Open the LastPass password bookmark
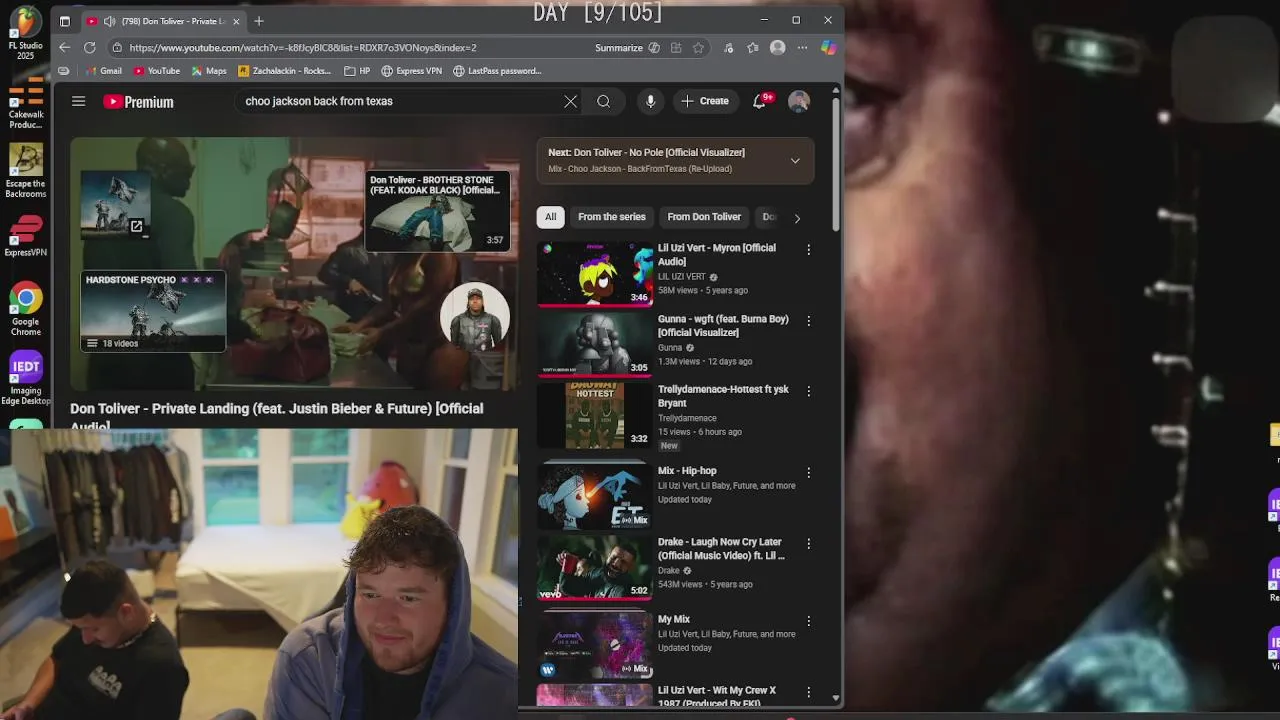The width and height of the screenshot is (1280, 720). pyautogui.click(x=497, y=71)
